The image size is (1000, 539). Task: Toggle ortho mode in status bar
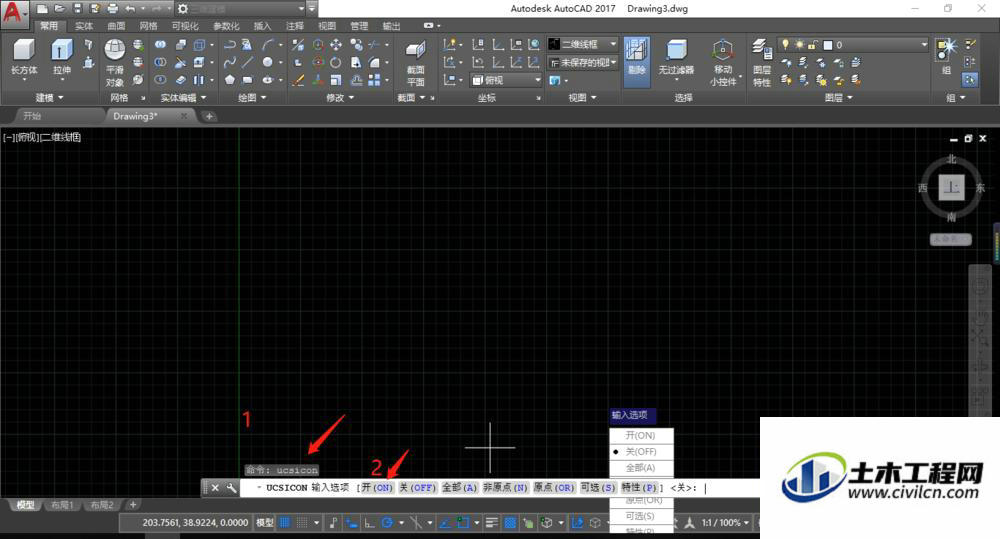[369, 522]
